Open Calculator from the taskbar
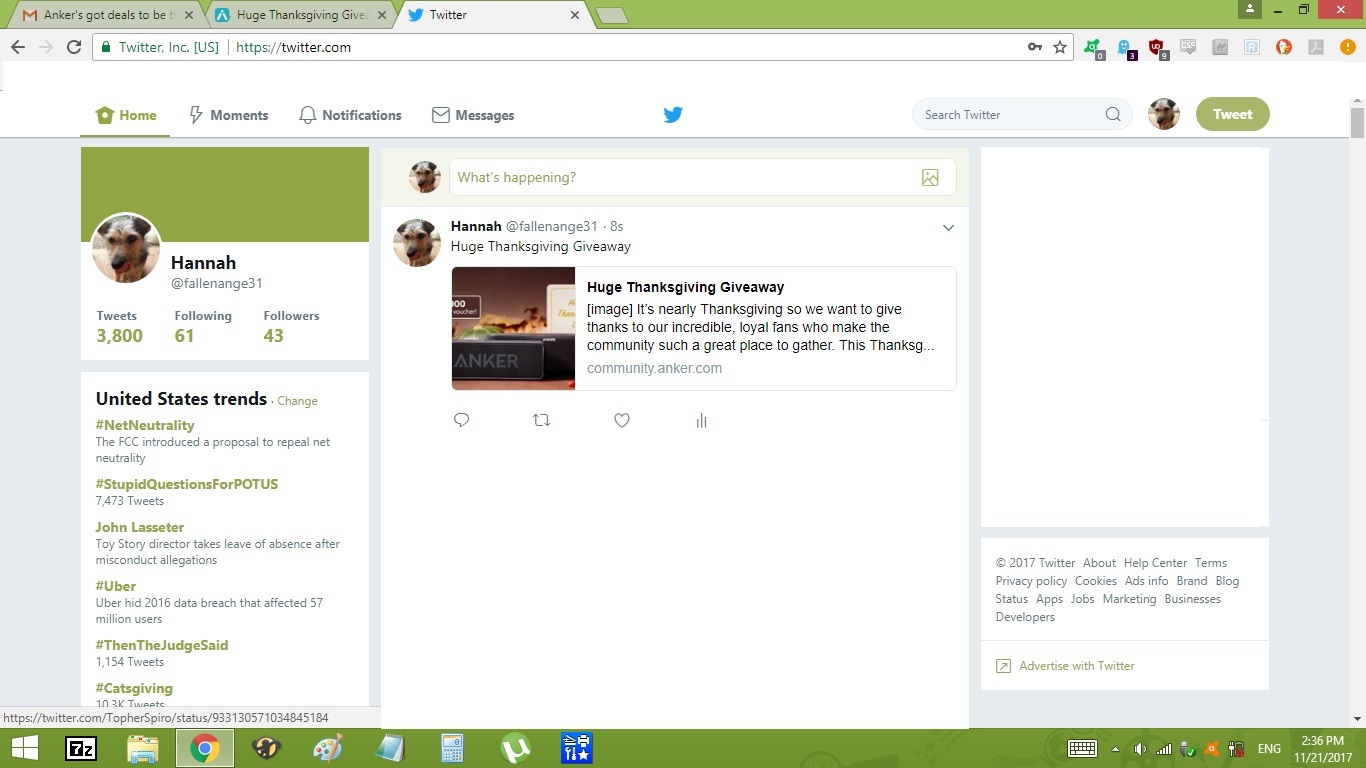Viewport: 1366px width, 768px height. click(x=452, y=748)
